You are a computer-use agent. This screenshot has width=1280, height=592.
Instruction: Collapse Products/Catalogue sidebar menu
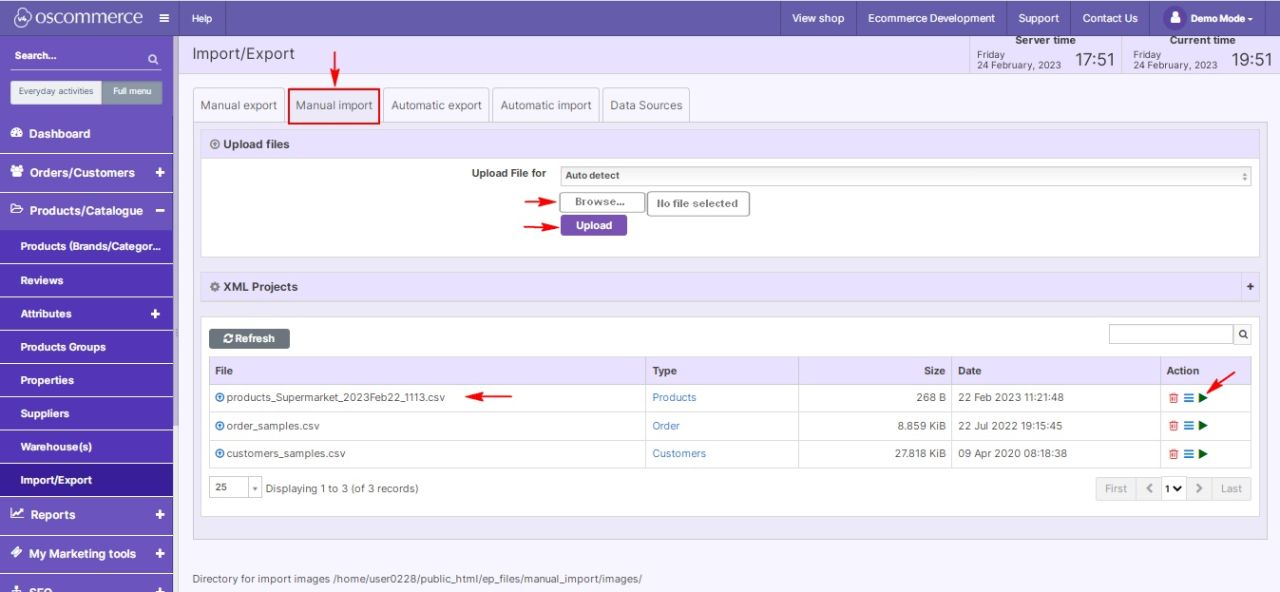(160, 211)
